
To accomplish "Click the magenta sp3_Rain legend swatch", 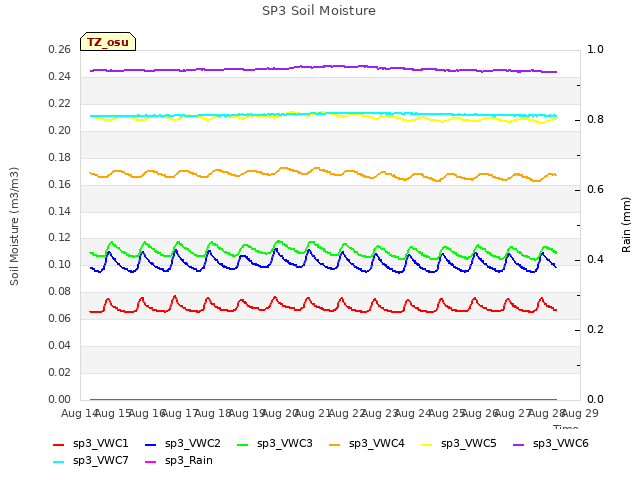I will click(151, 462).
